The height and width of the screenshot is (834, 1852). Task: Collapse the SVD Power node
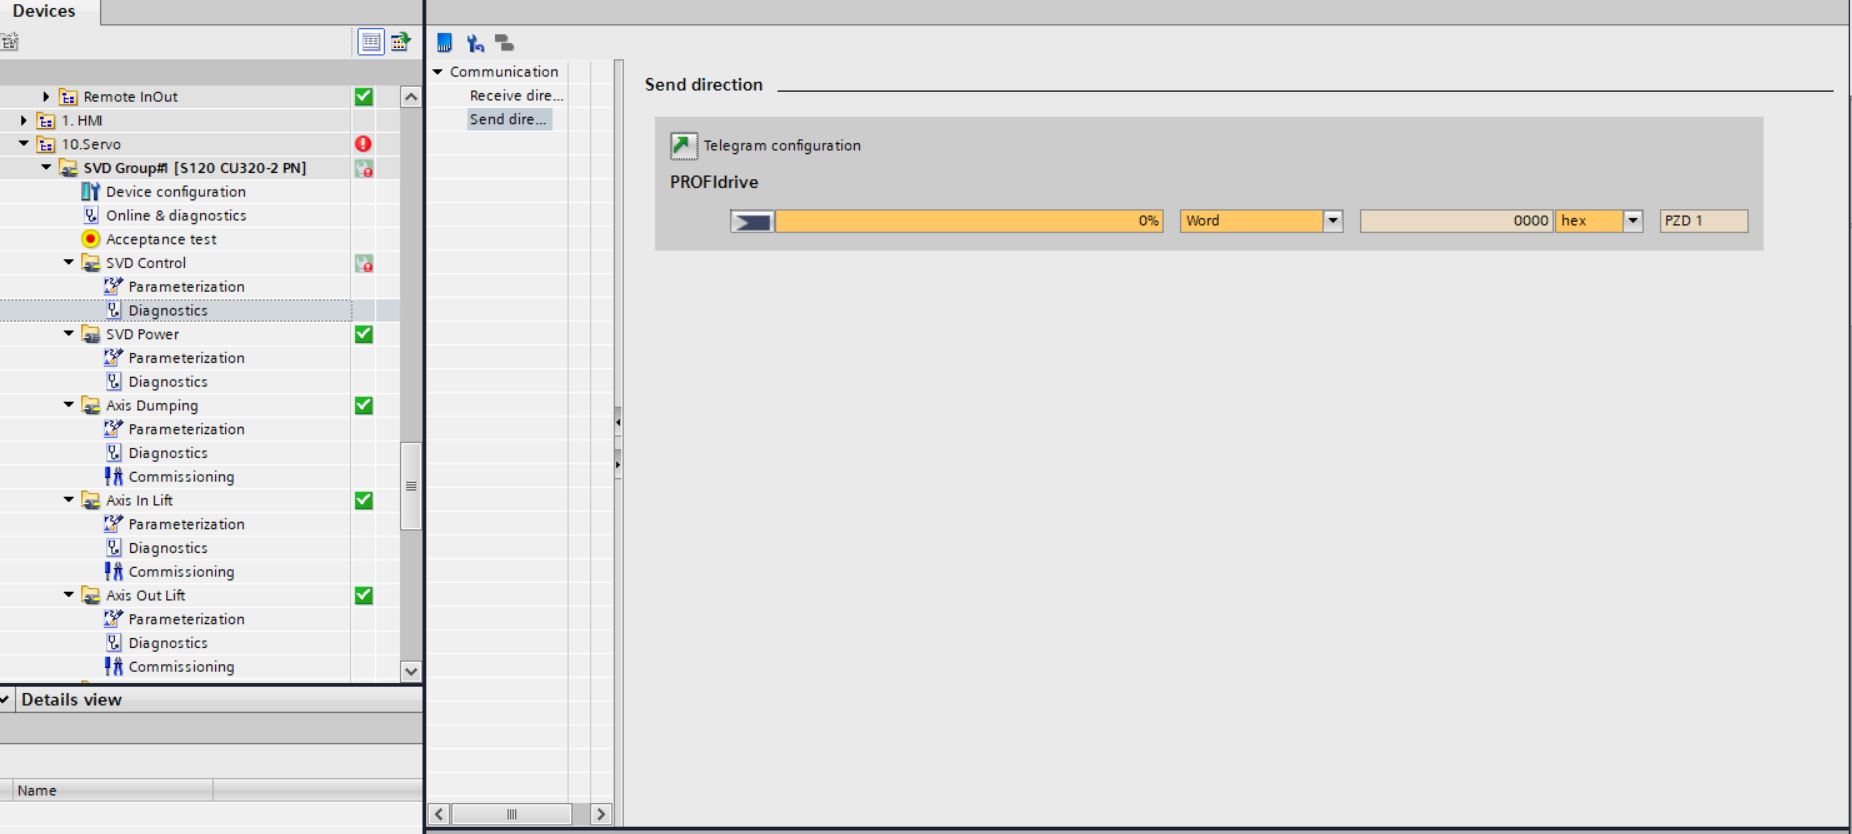68,334
